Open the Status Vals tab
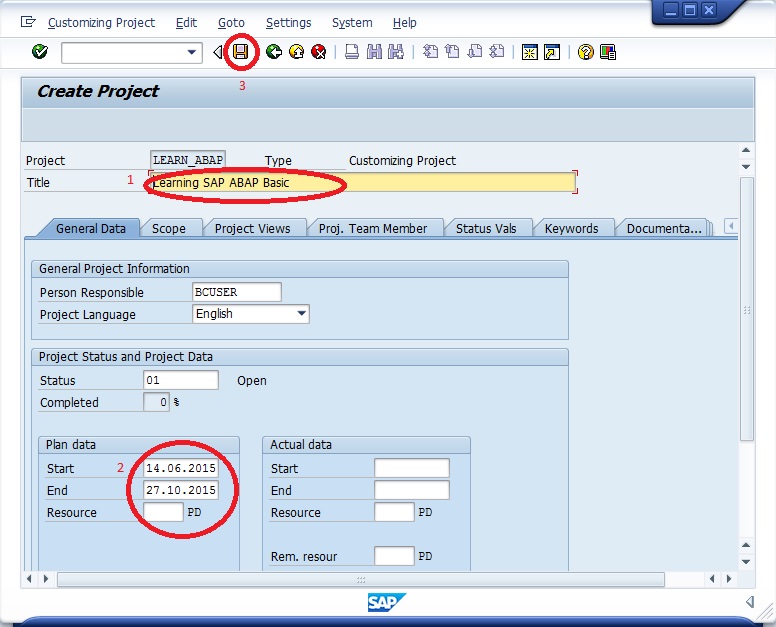This screenshot has height=627, width=776. coord(486,229)
